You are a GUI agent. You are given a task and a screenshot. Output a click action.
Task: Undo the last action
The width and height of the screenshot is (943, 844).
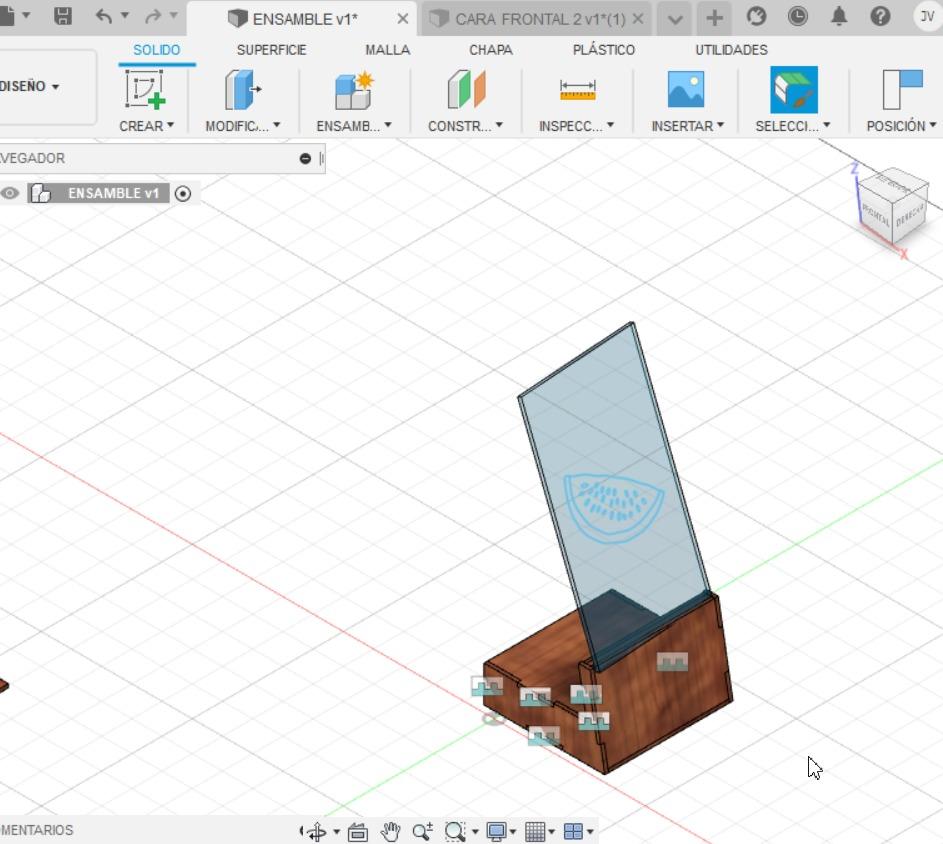[x=103, y=16]
